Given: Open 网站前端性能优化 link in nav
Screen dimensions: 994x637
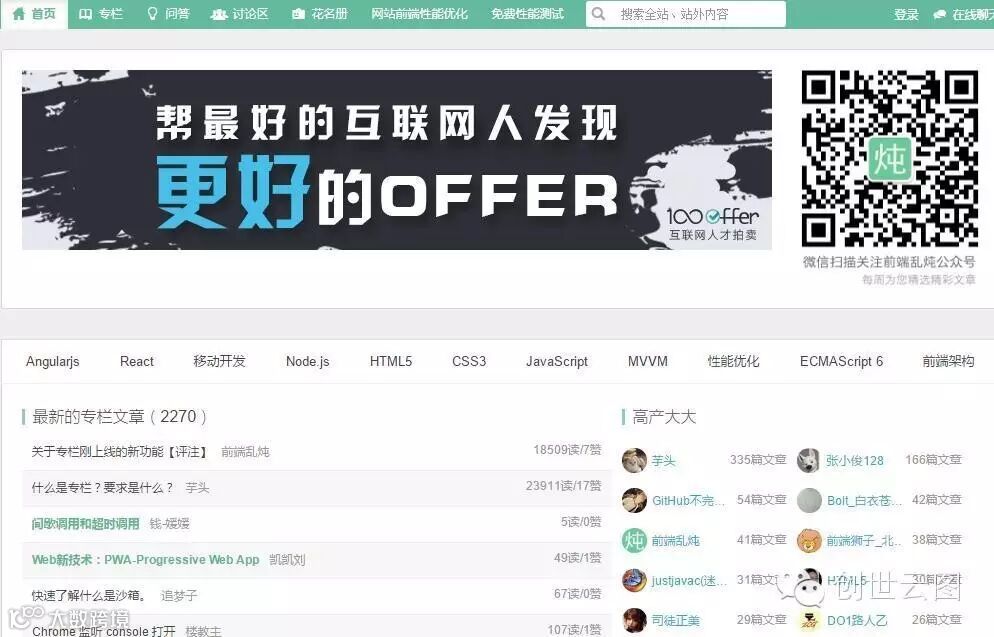Looking at the screenshot, I should click(x=419, y=14).
